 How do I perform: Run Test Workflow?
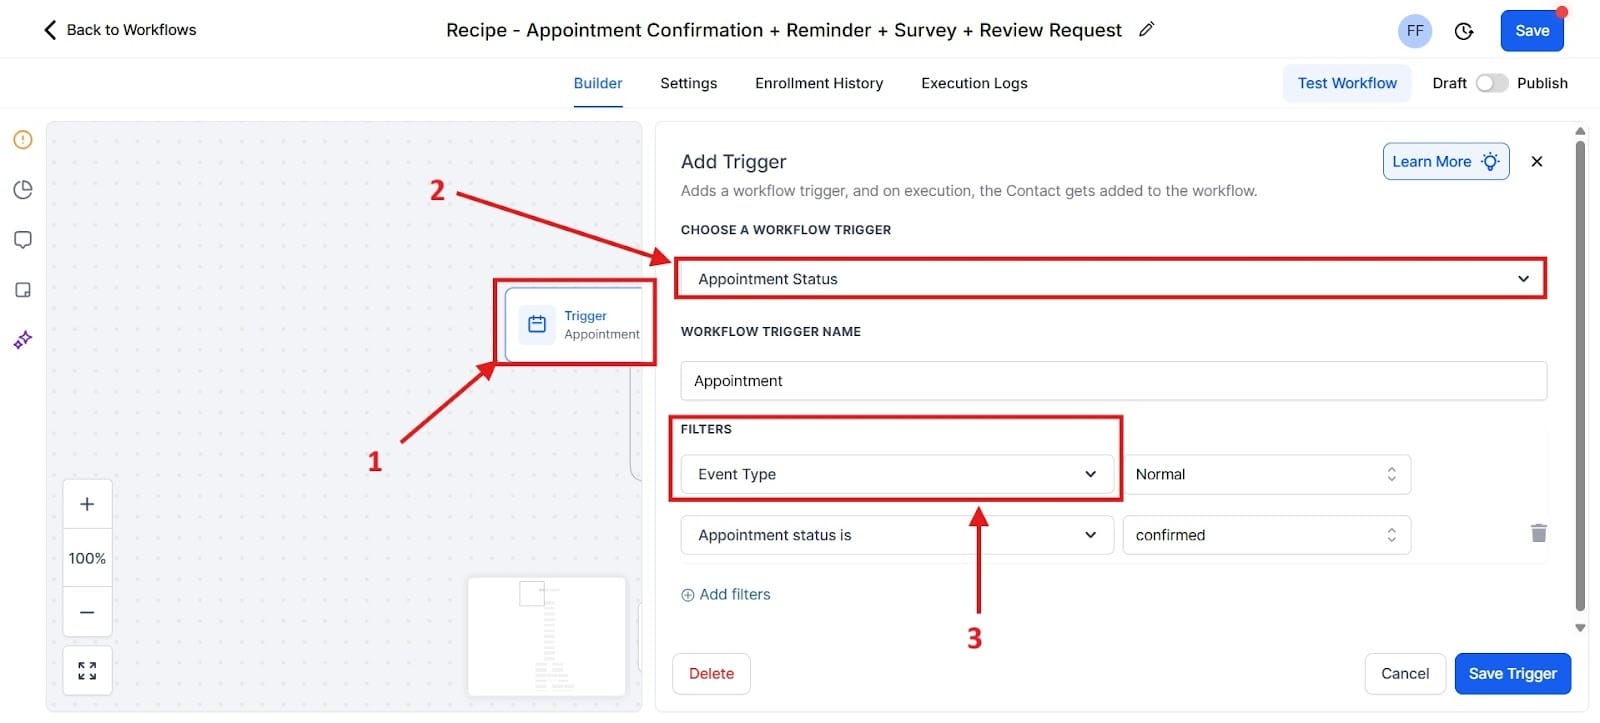[1347, 83]
